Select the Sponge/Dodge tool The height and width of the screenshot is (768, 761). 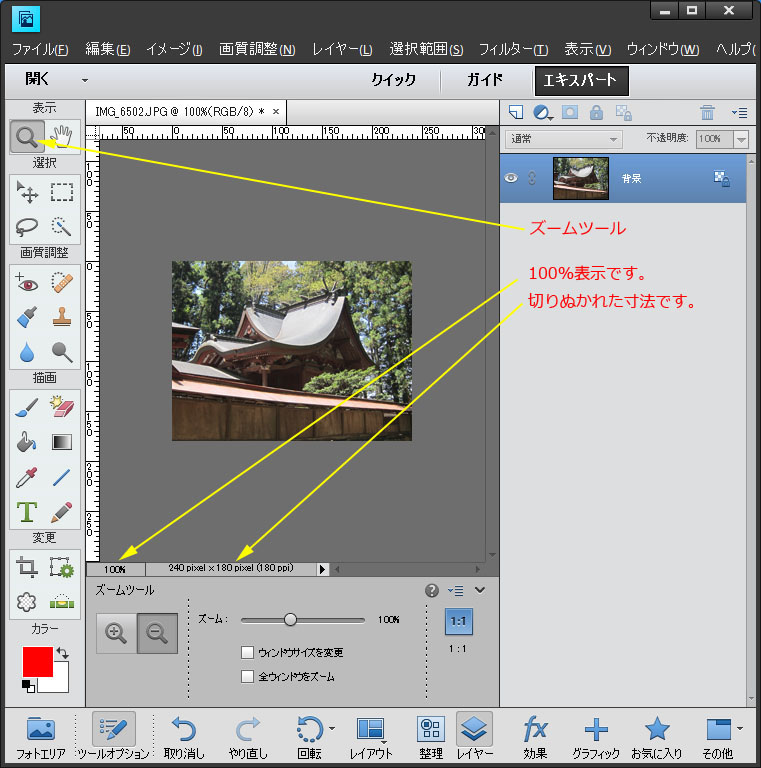pos(62,352)
